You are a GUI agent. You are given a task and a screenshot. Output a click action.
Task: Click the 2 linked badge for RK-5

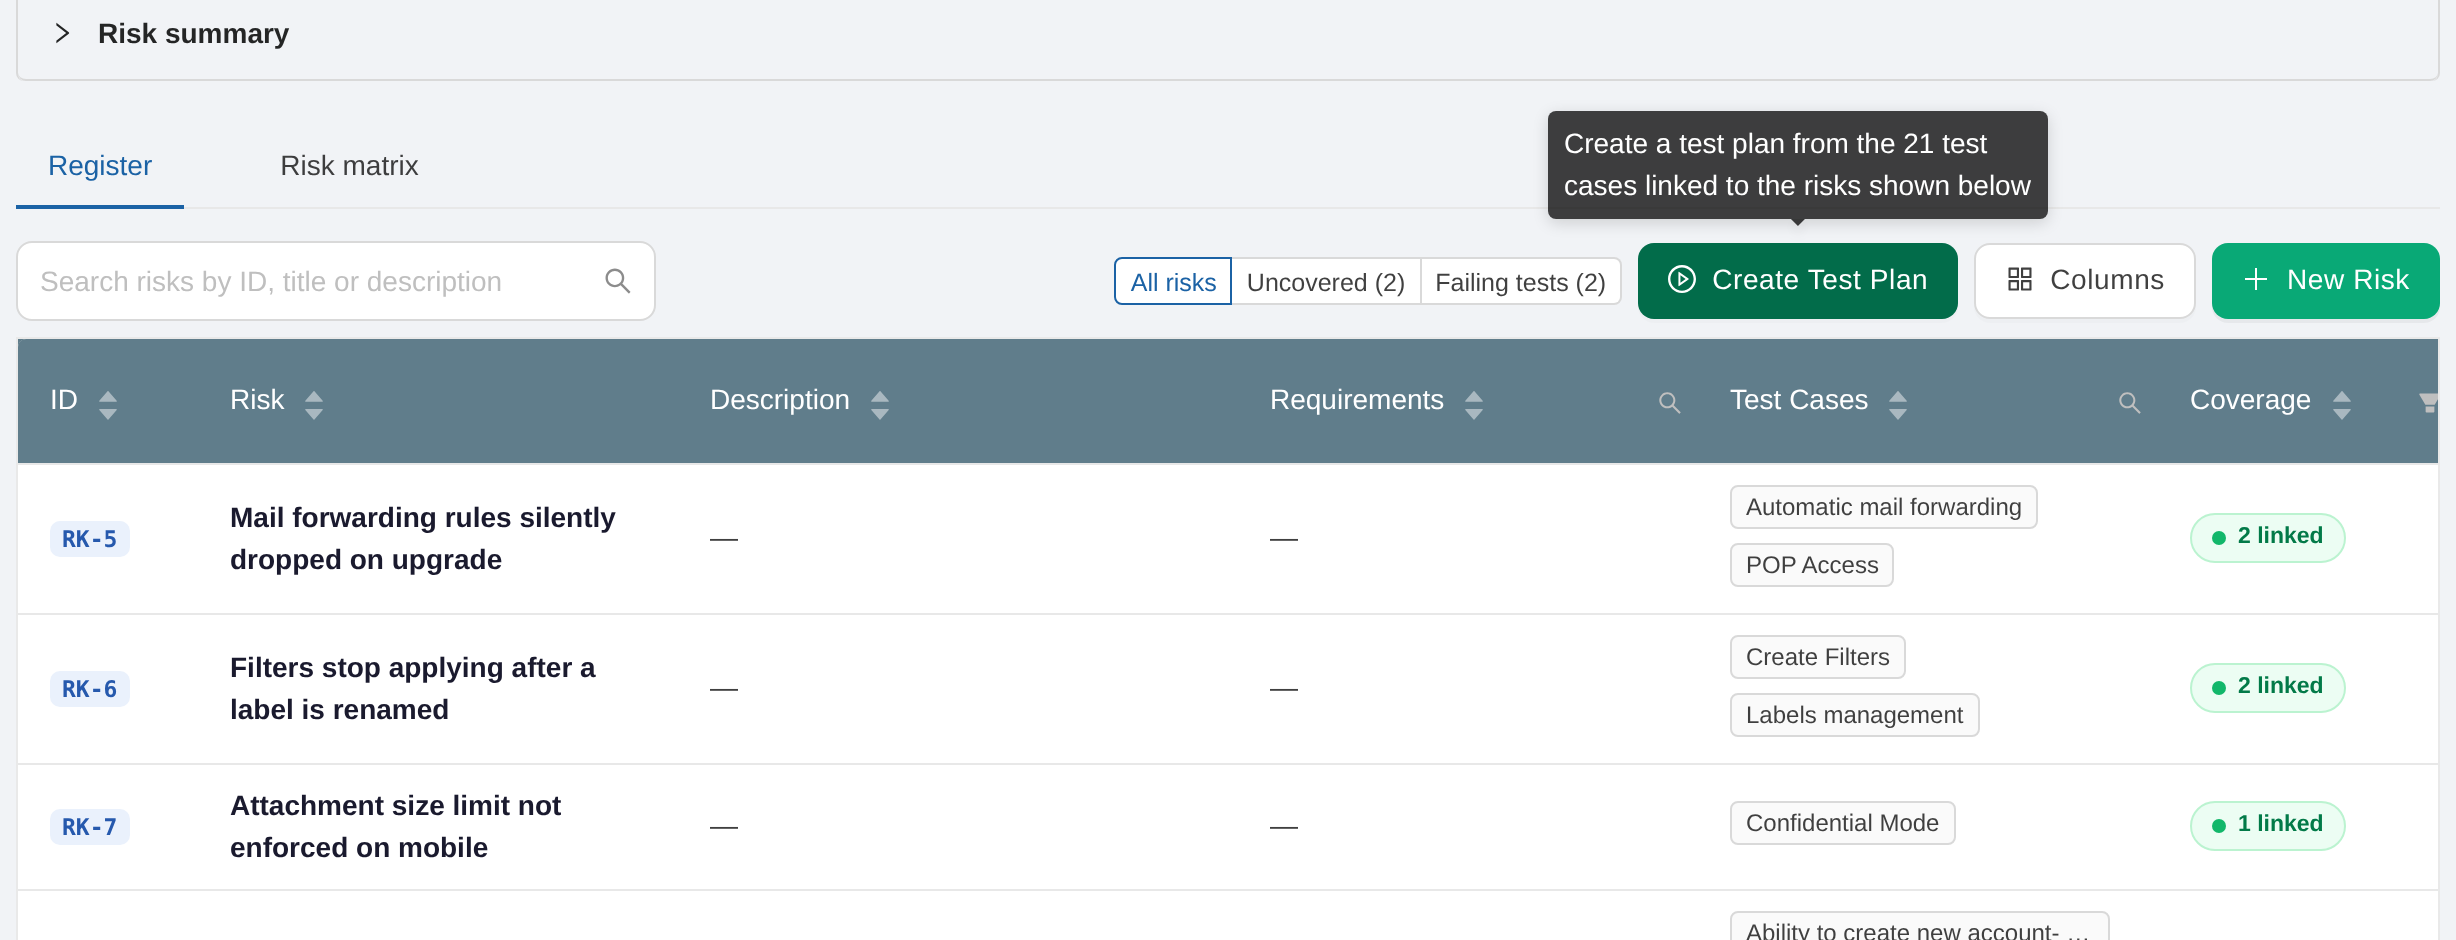coord(2268,537)
